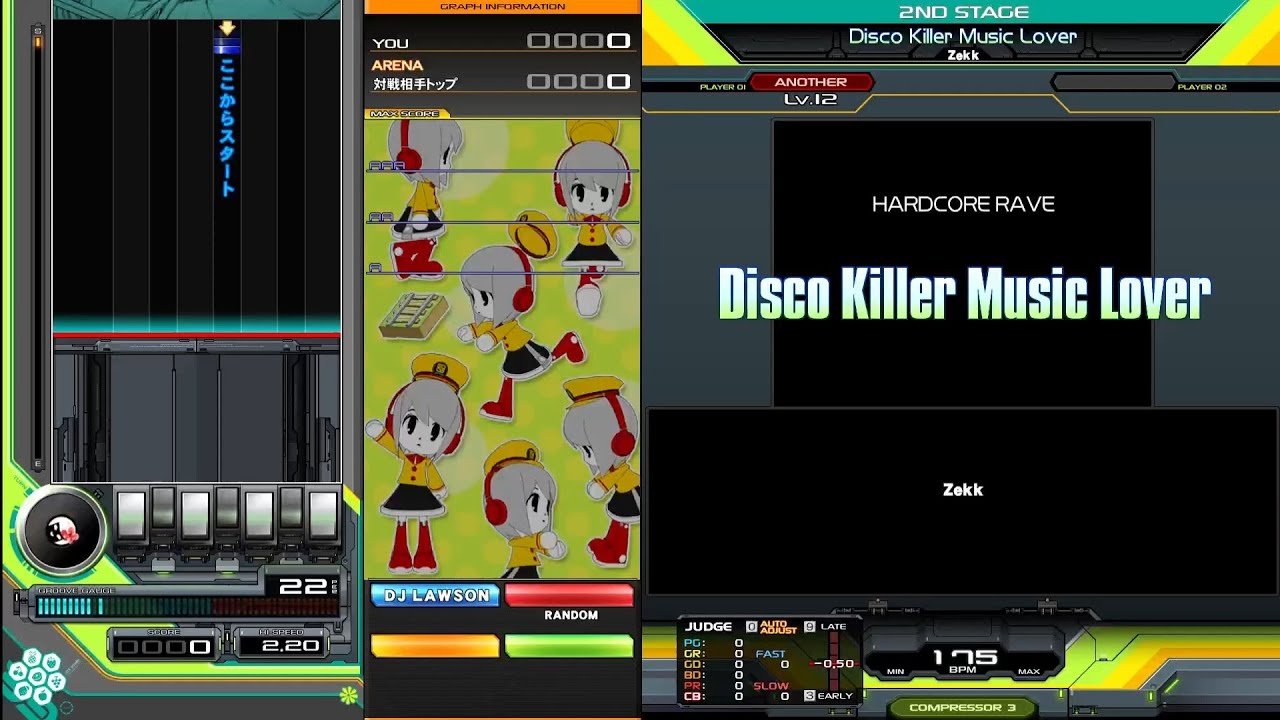Click the SCORE counter display

click(x=164, y=647)
